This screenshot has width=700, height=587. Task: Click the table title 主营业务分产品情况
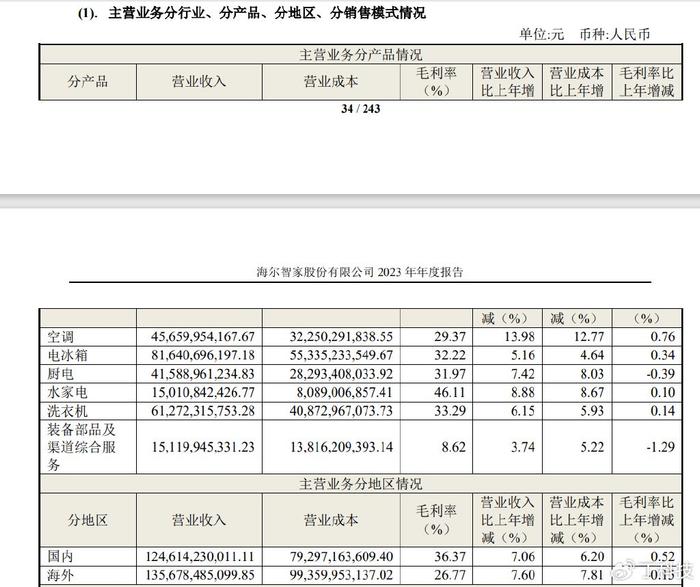coord(360,55)
